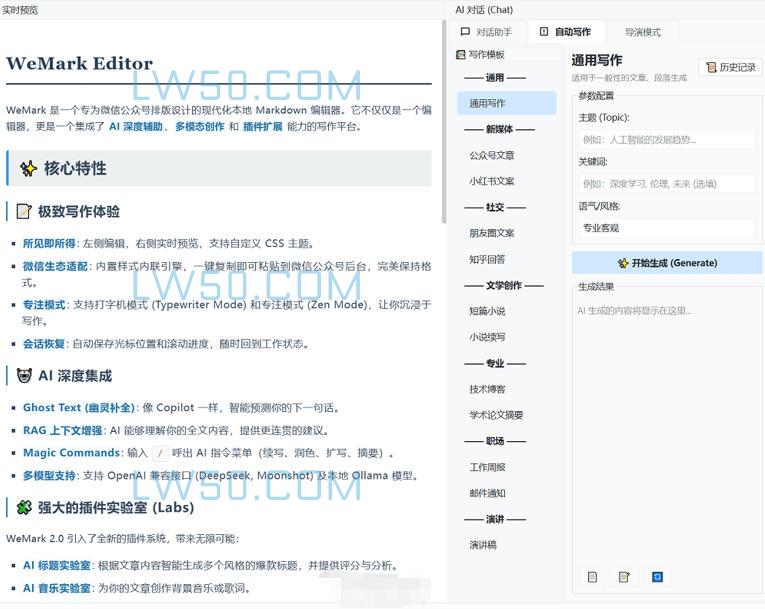Click the 职场 category header
Image resolution: width=765 pixels, height=609 pixels.
[495, 441]
